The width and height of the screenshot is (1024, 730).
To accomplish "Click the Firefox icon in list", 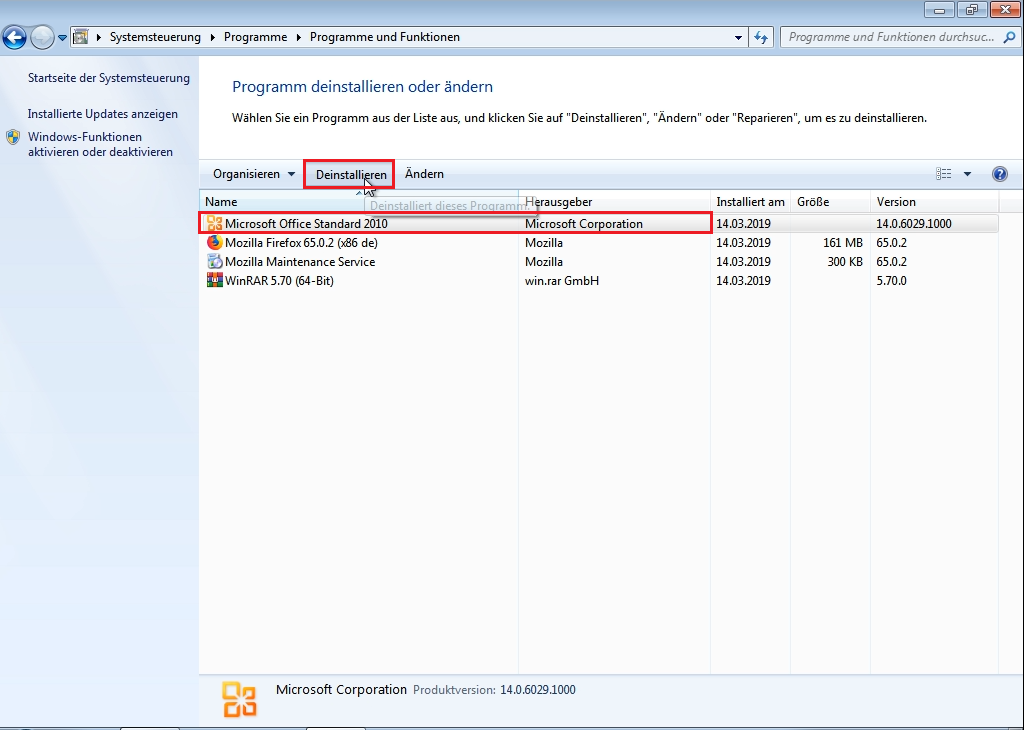I will click(x=214, y=242).
